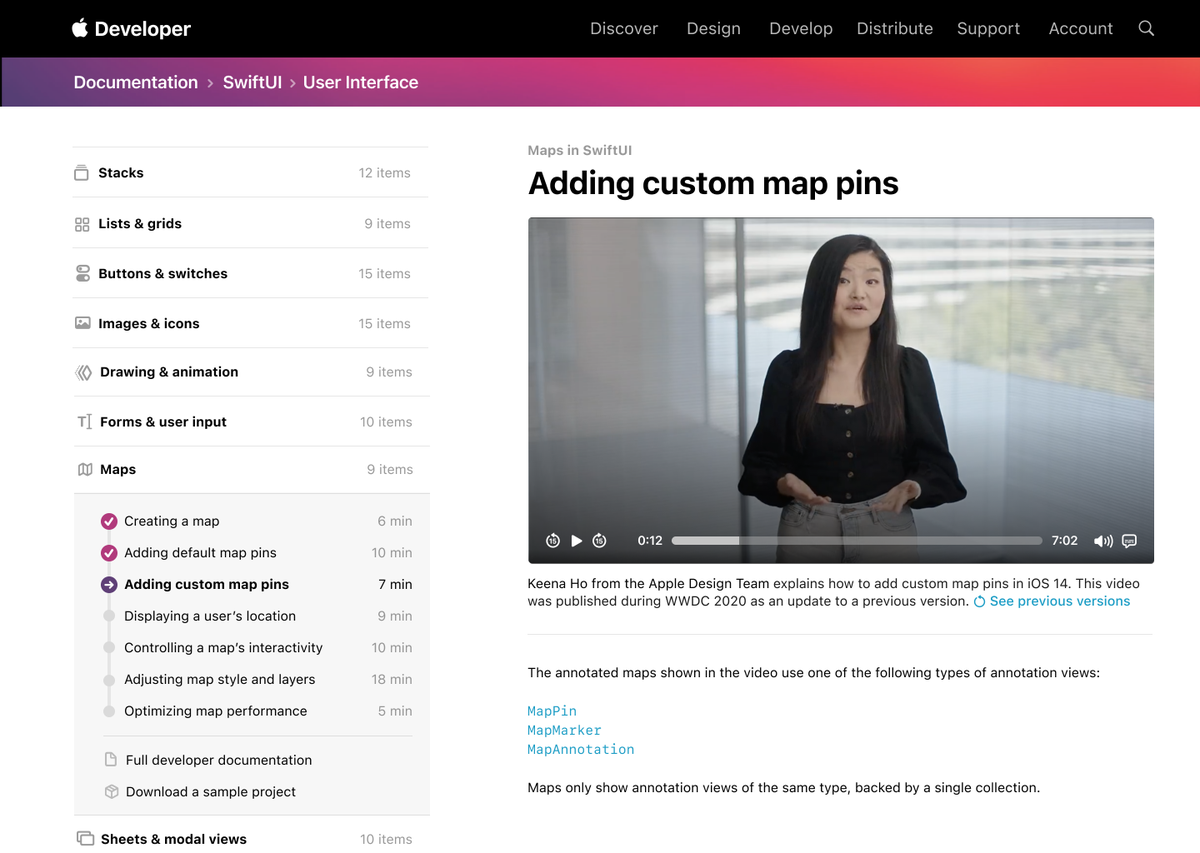Image resolution: width=1200 pixels, height=853 pixels.
Task: Click the Maps in SwiftUI eyebrow text
Action: (580, 151)
